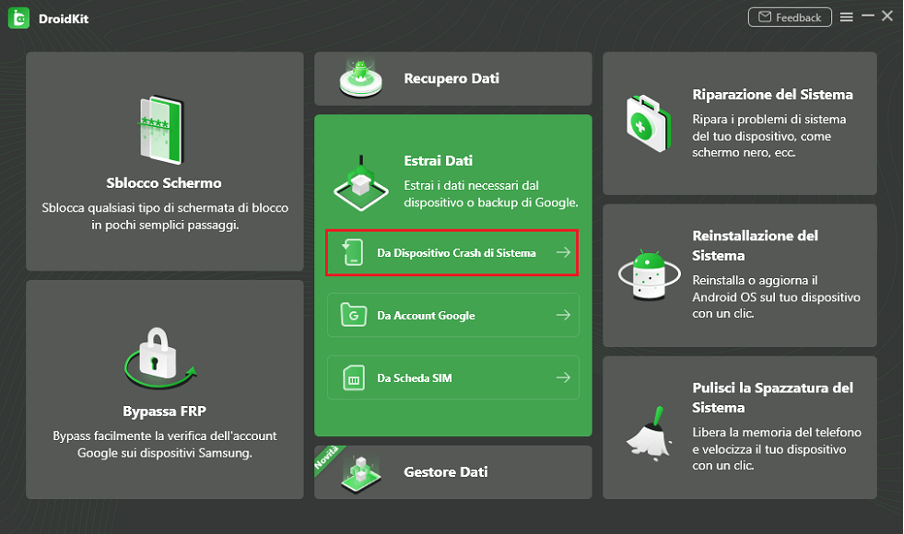Click arrow beside Da Dispositivo Crash di Sistema

pos(563,253)
